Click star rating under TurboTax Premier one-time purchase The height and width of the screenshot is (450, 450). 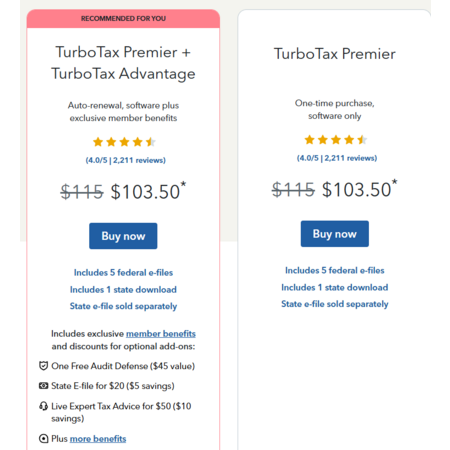coord(336,140)
